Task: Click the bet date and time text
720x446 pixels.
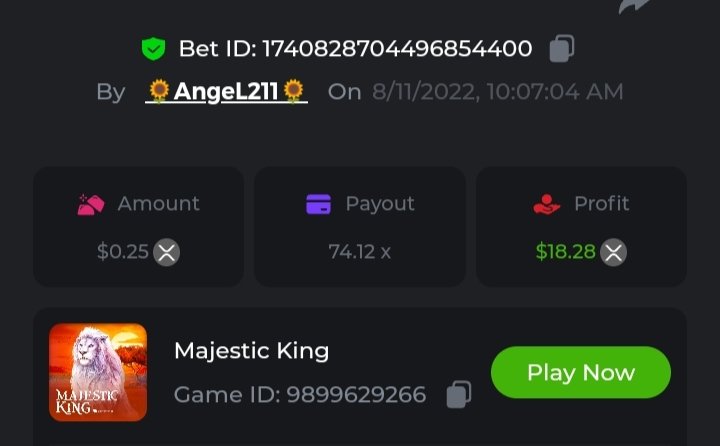Action: (x=498, y=92)
